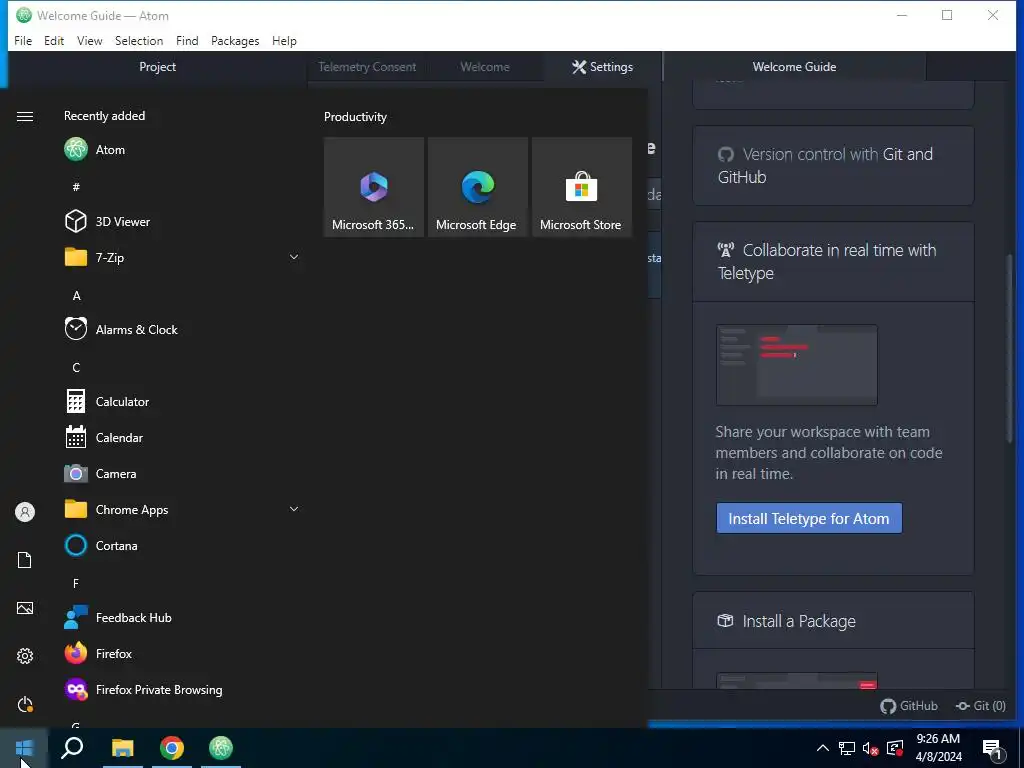Select the Settings tab
The height and width of the screenshot is (768, 1024).
pyautogui.click(x=602, y=67)
